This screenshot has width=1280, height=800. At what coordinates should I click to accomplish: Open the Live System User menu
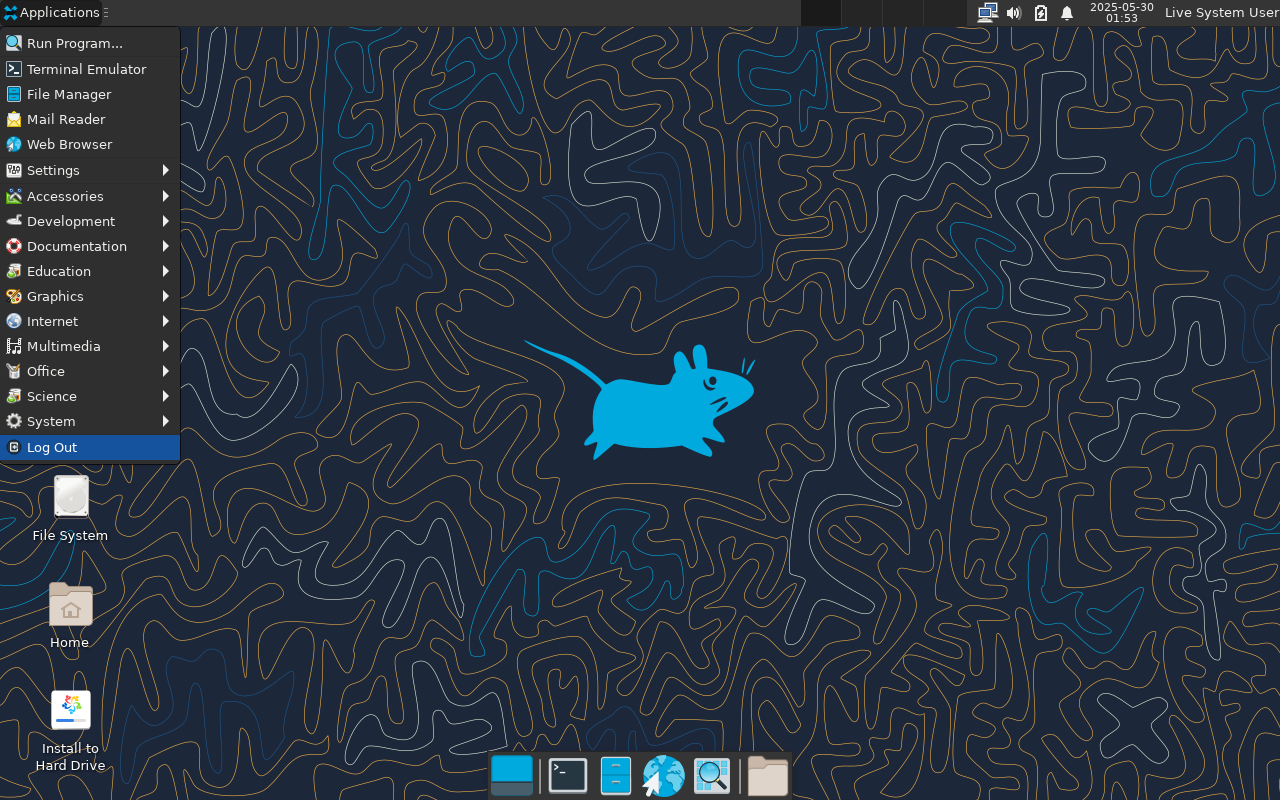tap(1221, 13)
